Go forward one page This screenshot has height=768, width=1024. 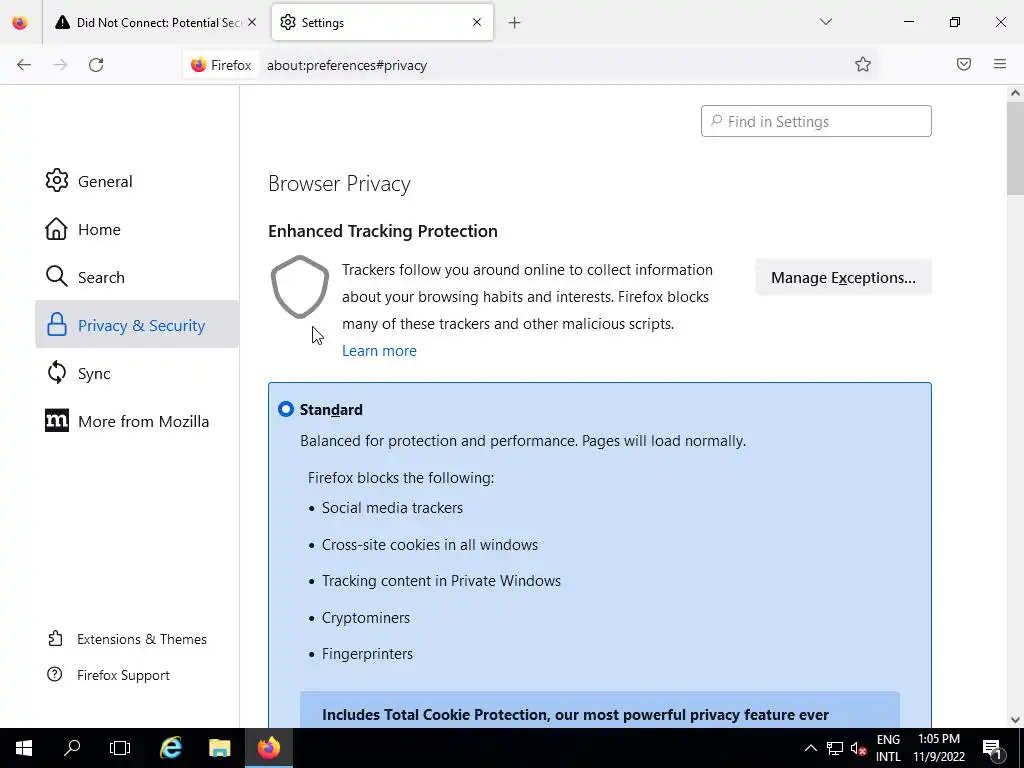click(60, 65)
